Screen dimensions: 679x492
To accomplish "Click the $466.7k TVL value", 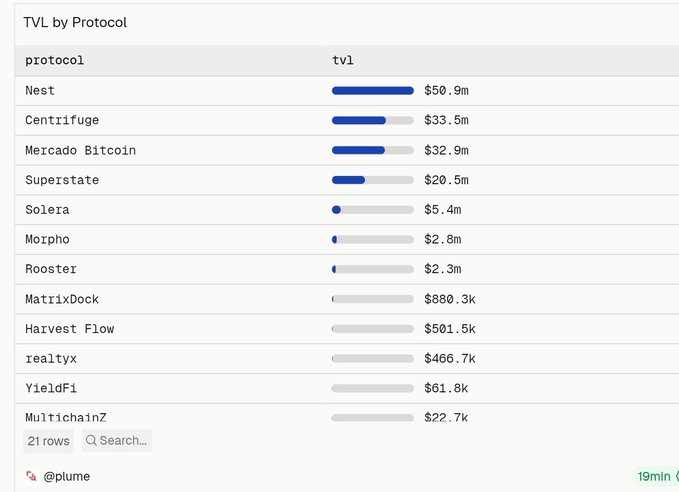I will pos(450,359).
